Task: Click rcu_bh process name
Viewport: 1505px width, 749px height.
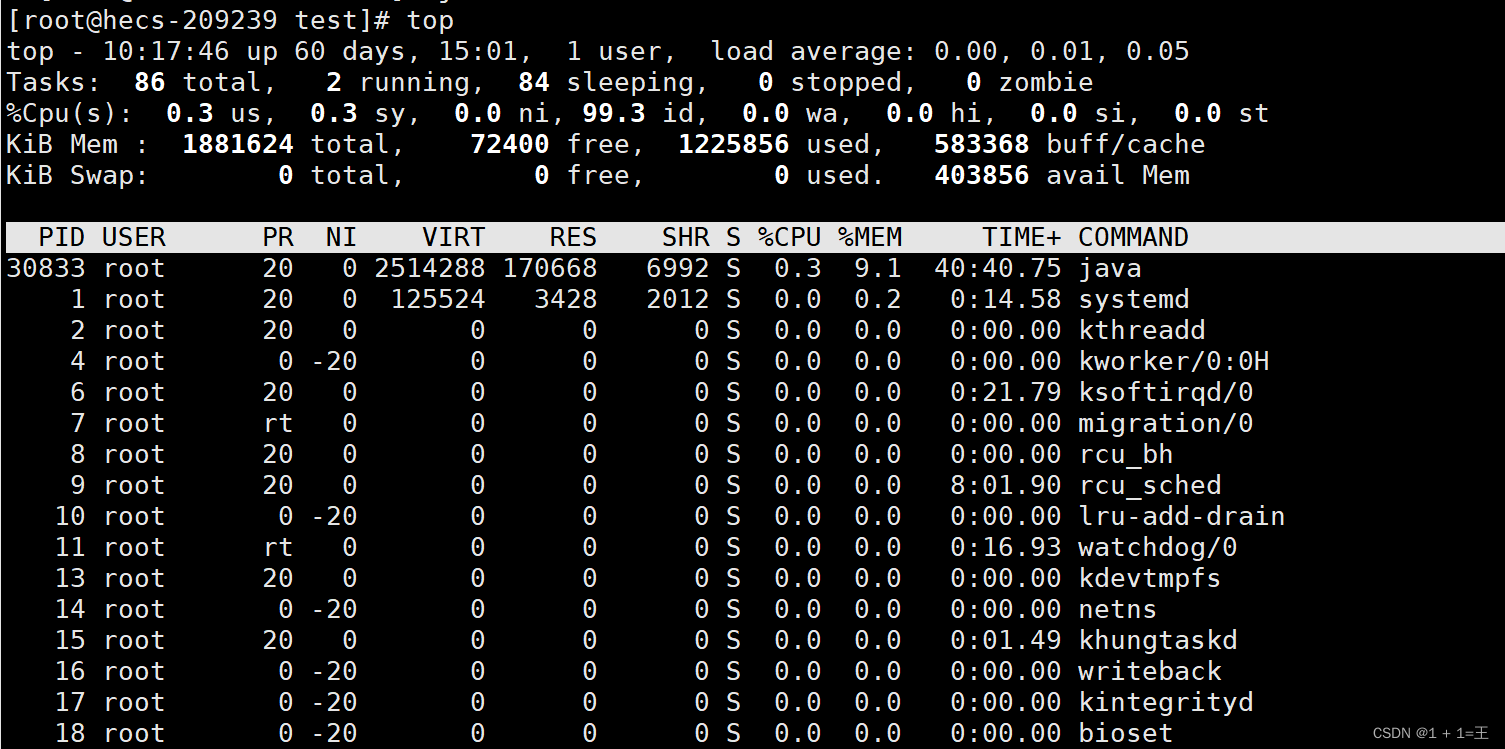Action: [x=1125, y=455]
